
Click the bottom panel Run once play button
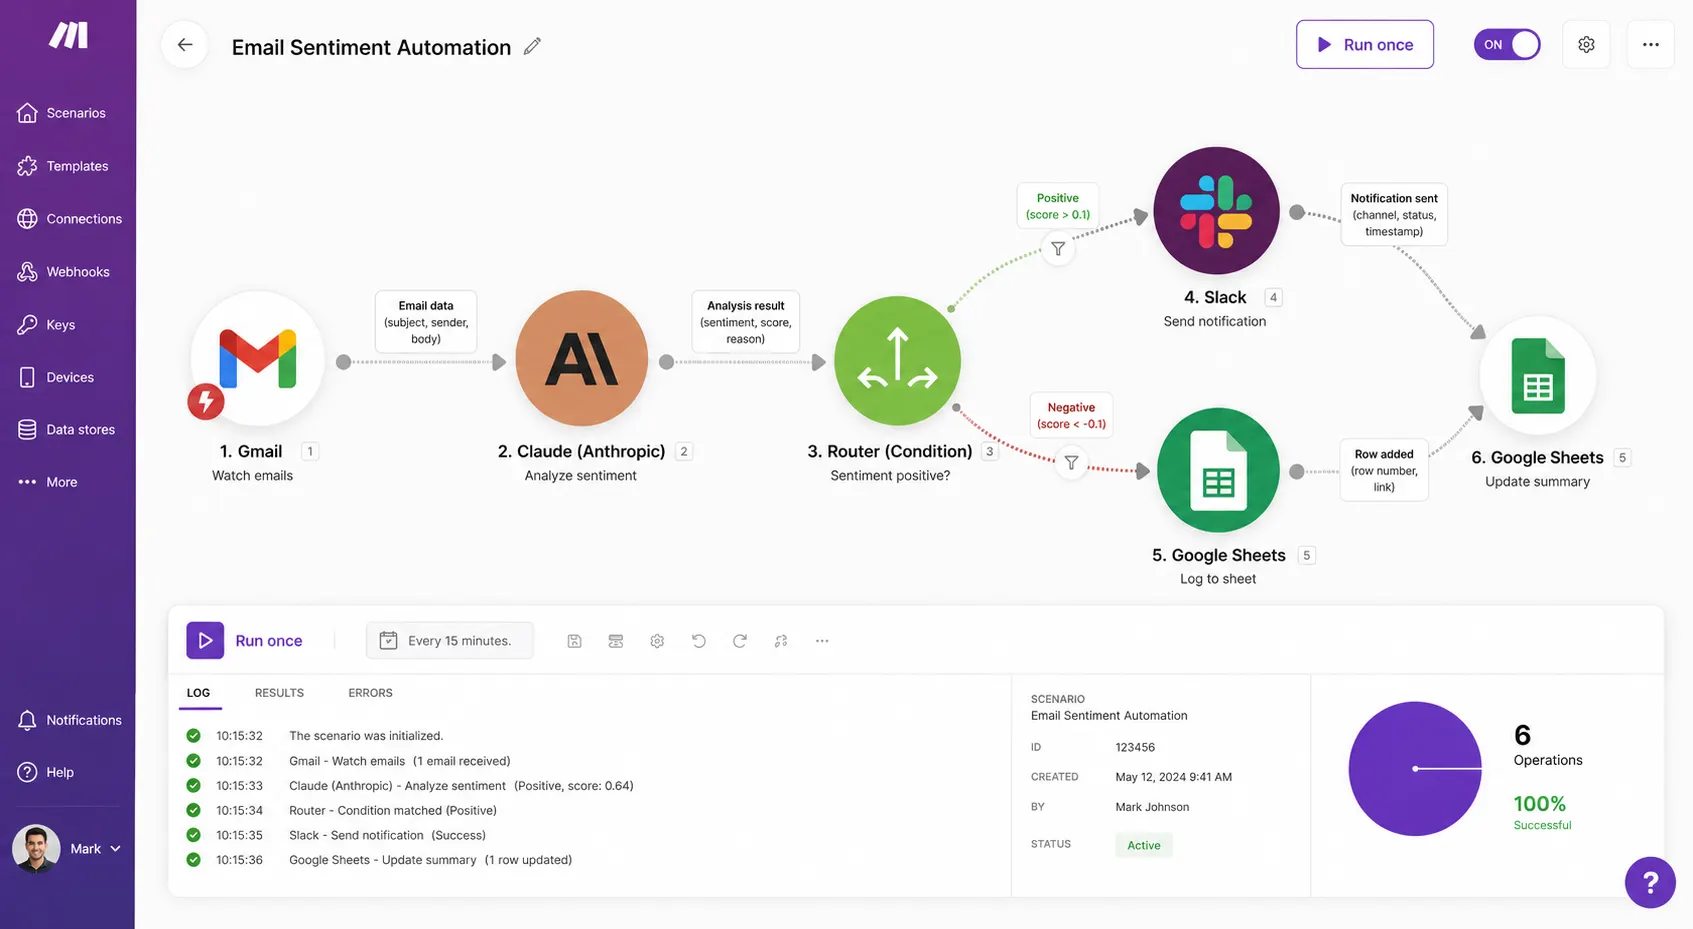coord(205,641)
